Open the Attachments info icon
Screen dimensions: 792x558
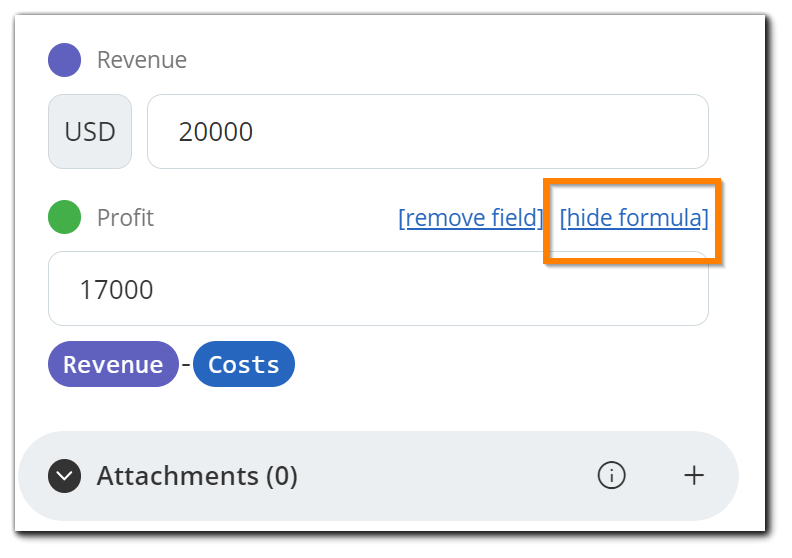(611, 475)
